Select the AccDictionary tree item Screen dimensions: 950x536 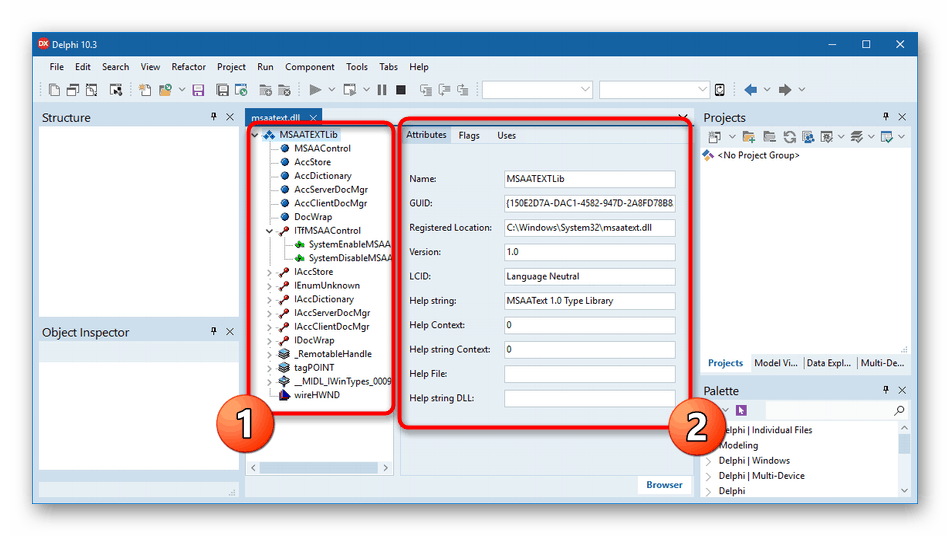[323, 176]
